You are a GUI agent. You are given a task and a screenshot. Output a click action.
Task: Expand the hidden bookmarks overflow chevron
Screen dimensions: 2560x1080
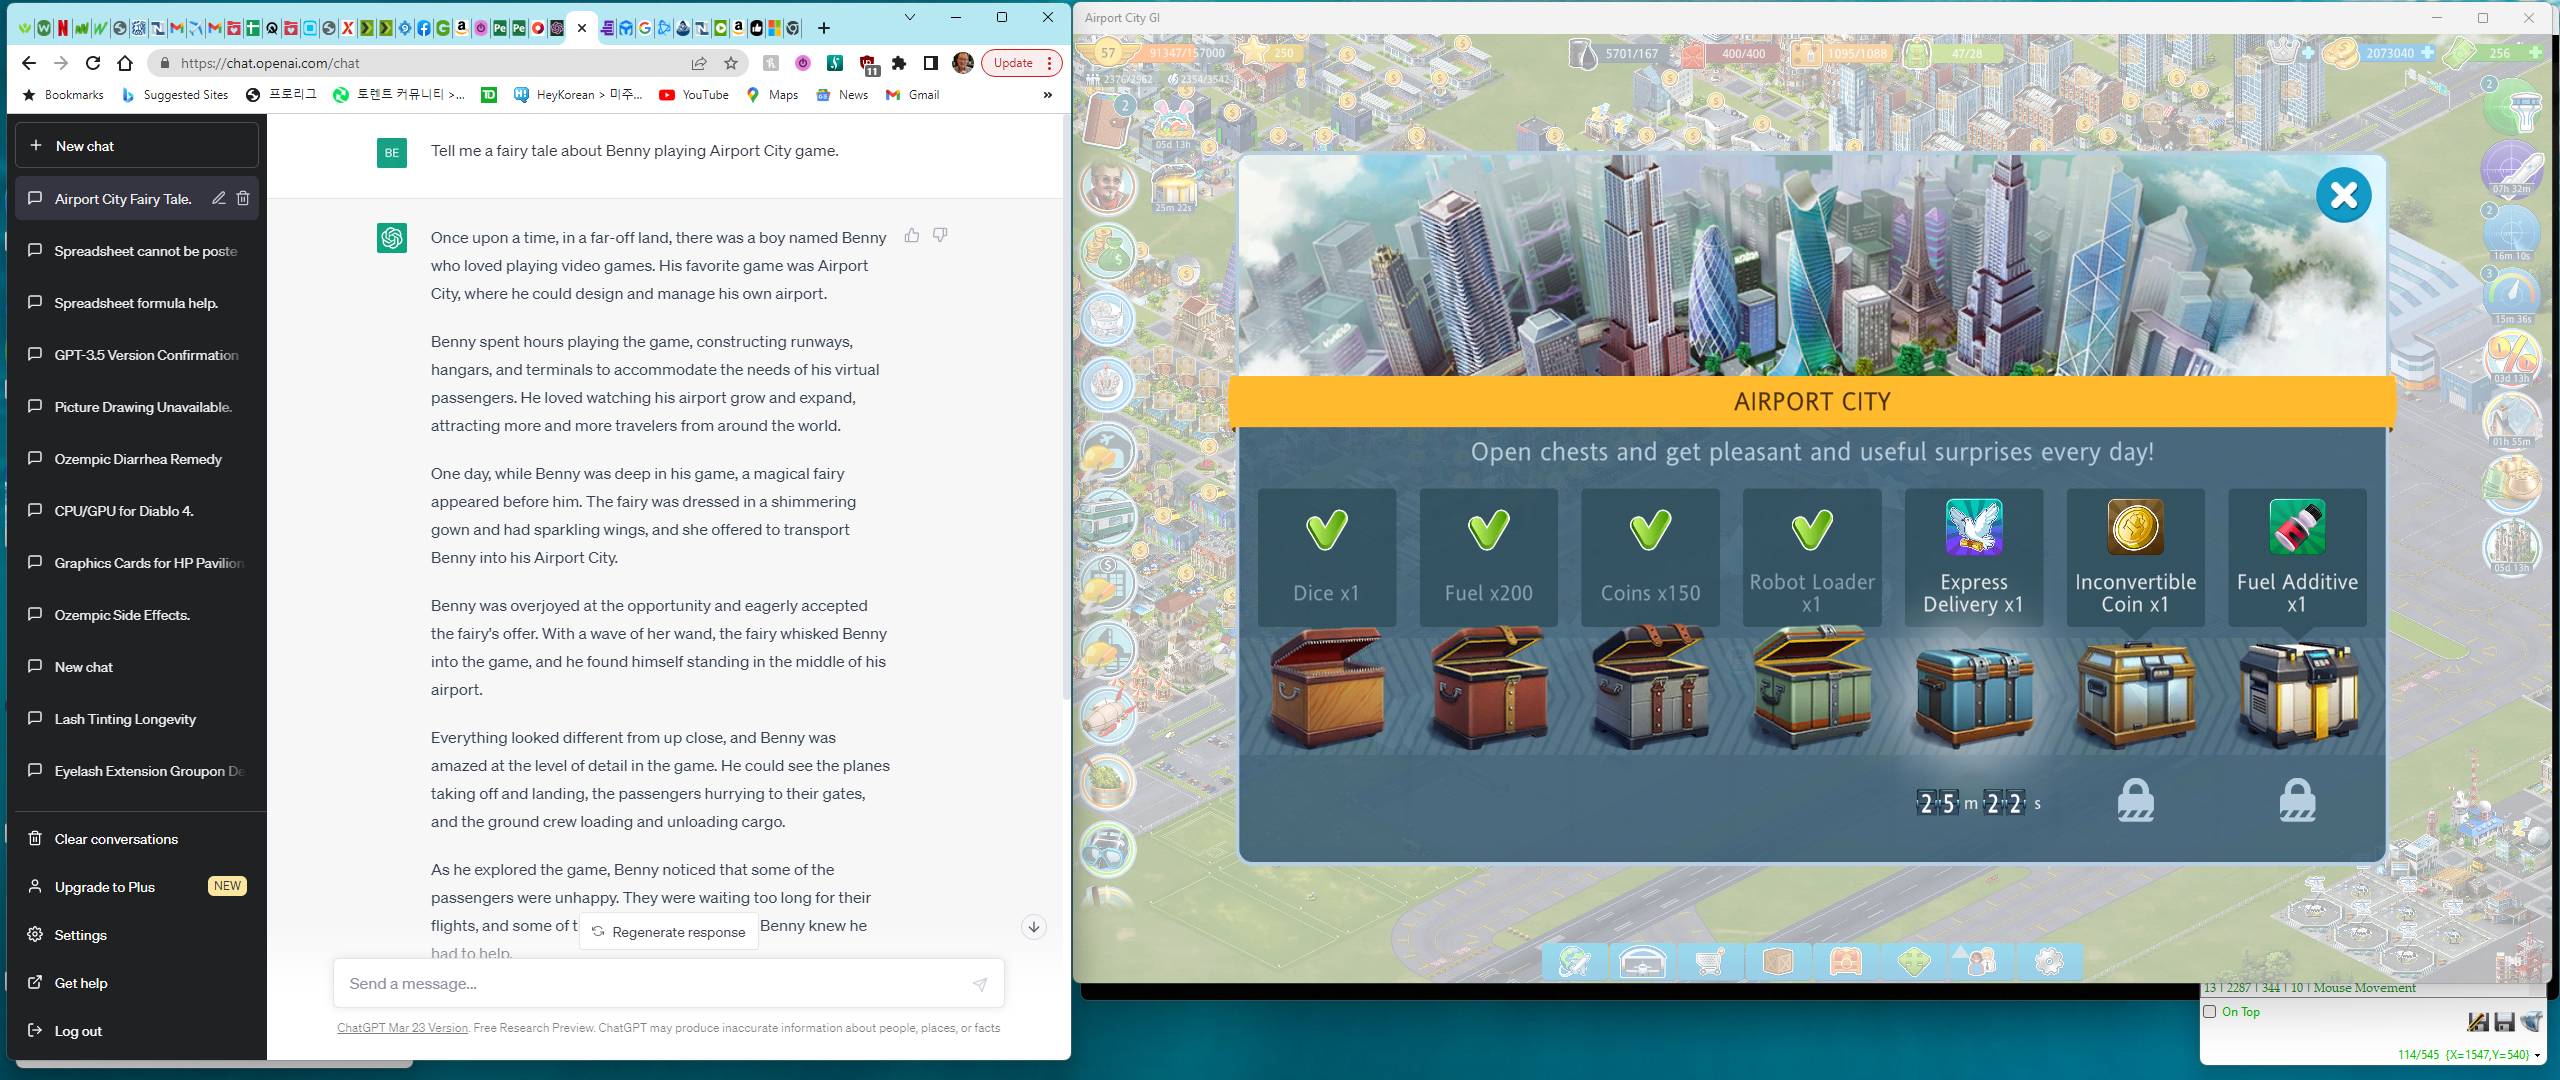coord(1048,95)
